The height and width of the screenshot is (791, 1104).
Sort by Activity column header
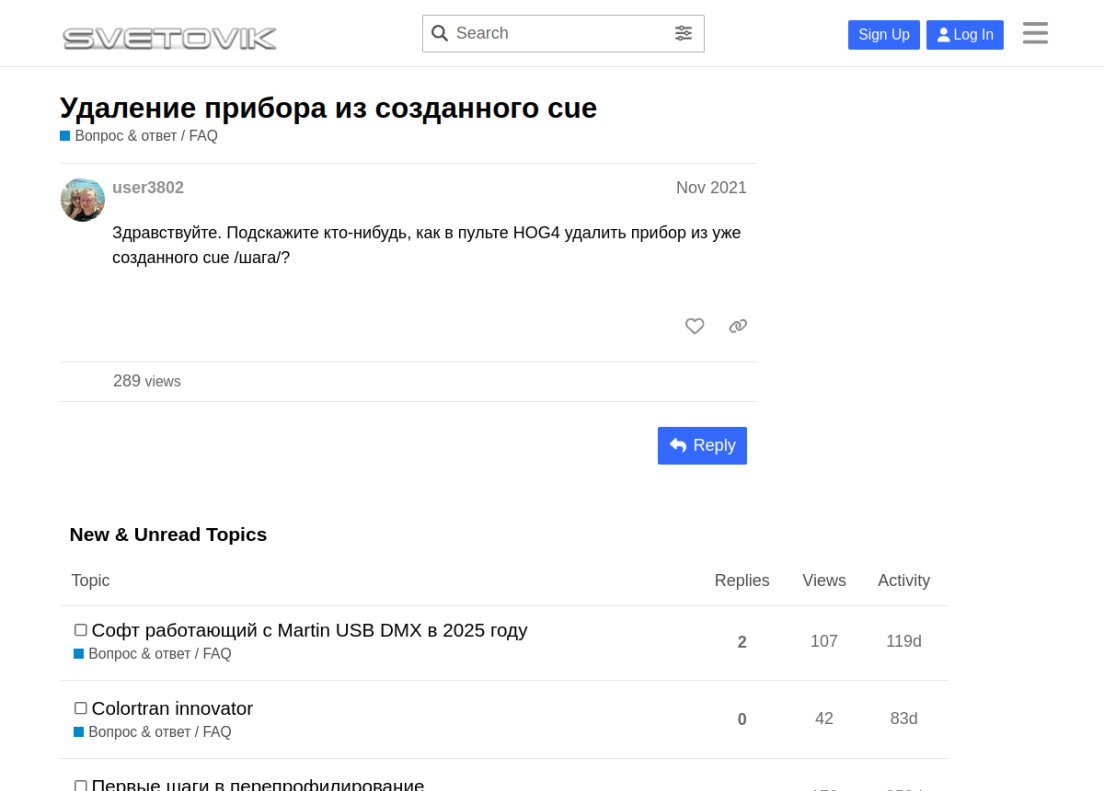903,580
